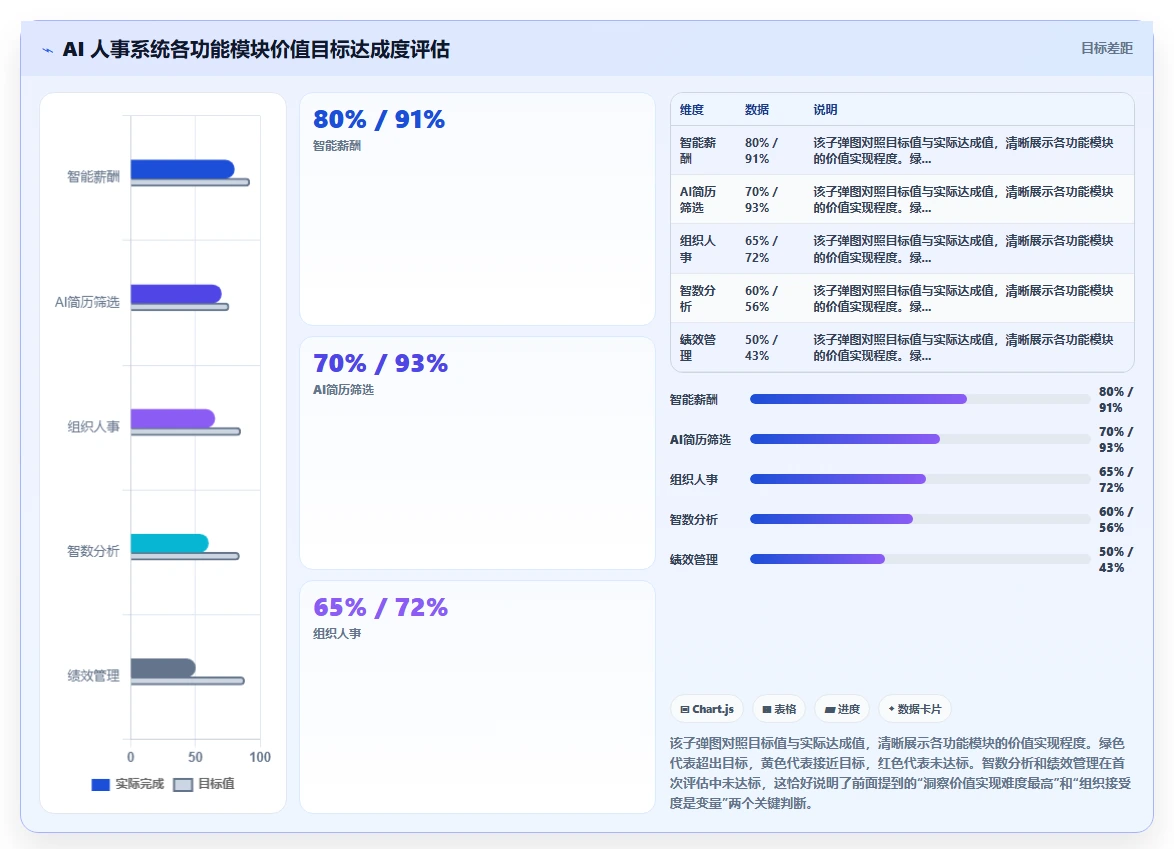1174x849 pixels.
Task: Toggle the 目标值 legend item
Action: tap(204, 784)
